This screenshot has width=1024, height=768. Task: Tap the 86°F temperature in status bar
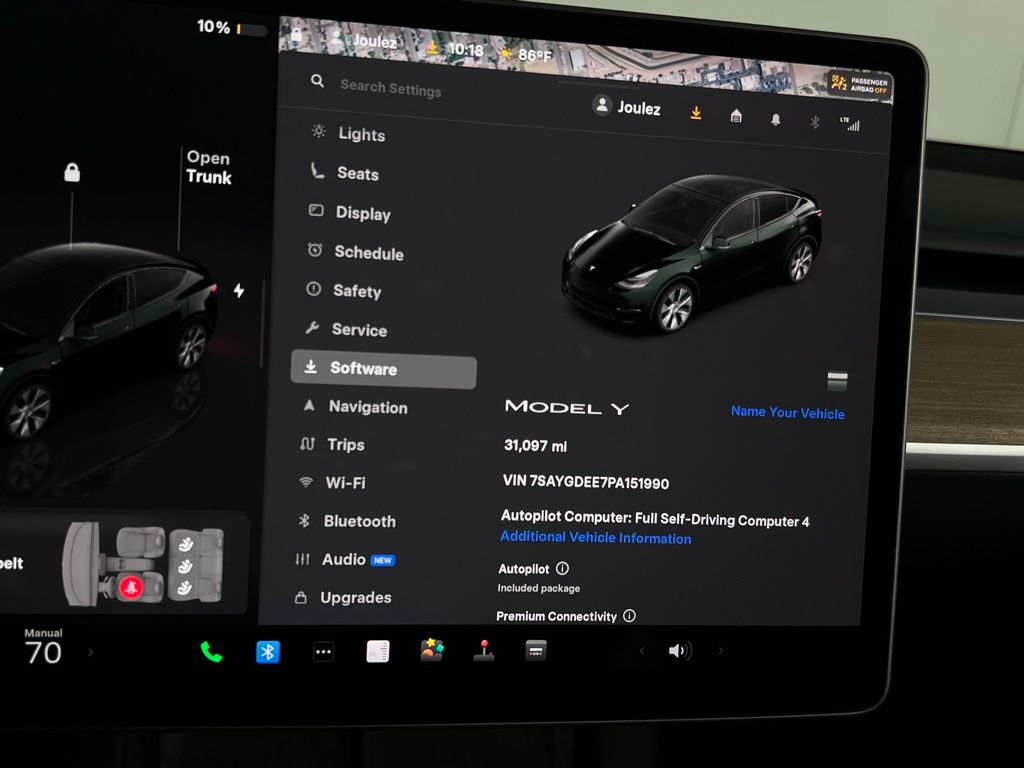[x=535, y=55]
